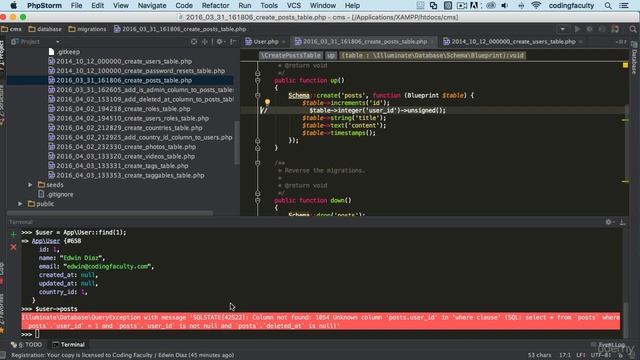Open the Wi-Fi status menu
This screenshot has height=360, width=640.
536,5
